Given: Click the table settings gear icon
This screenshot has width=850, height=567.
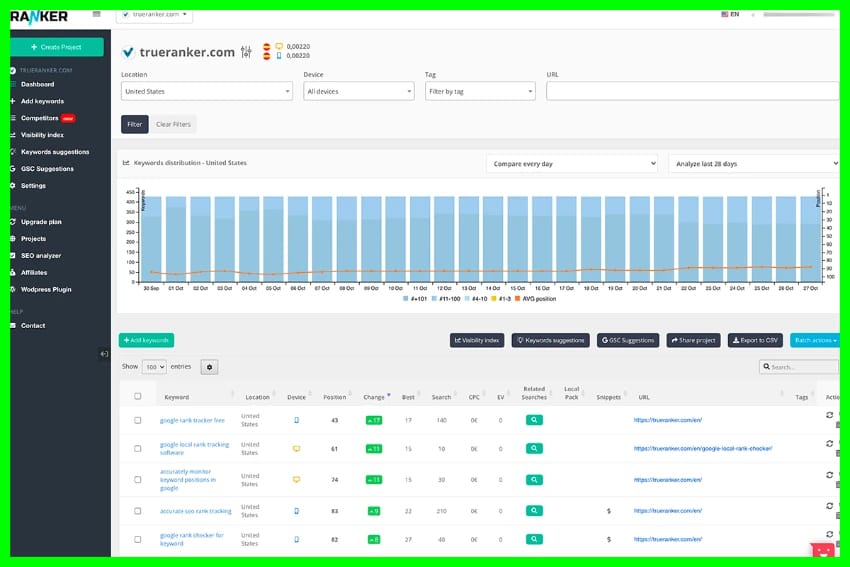Looking at the screenshot, I should pos(209,367).
